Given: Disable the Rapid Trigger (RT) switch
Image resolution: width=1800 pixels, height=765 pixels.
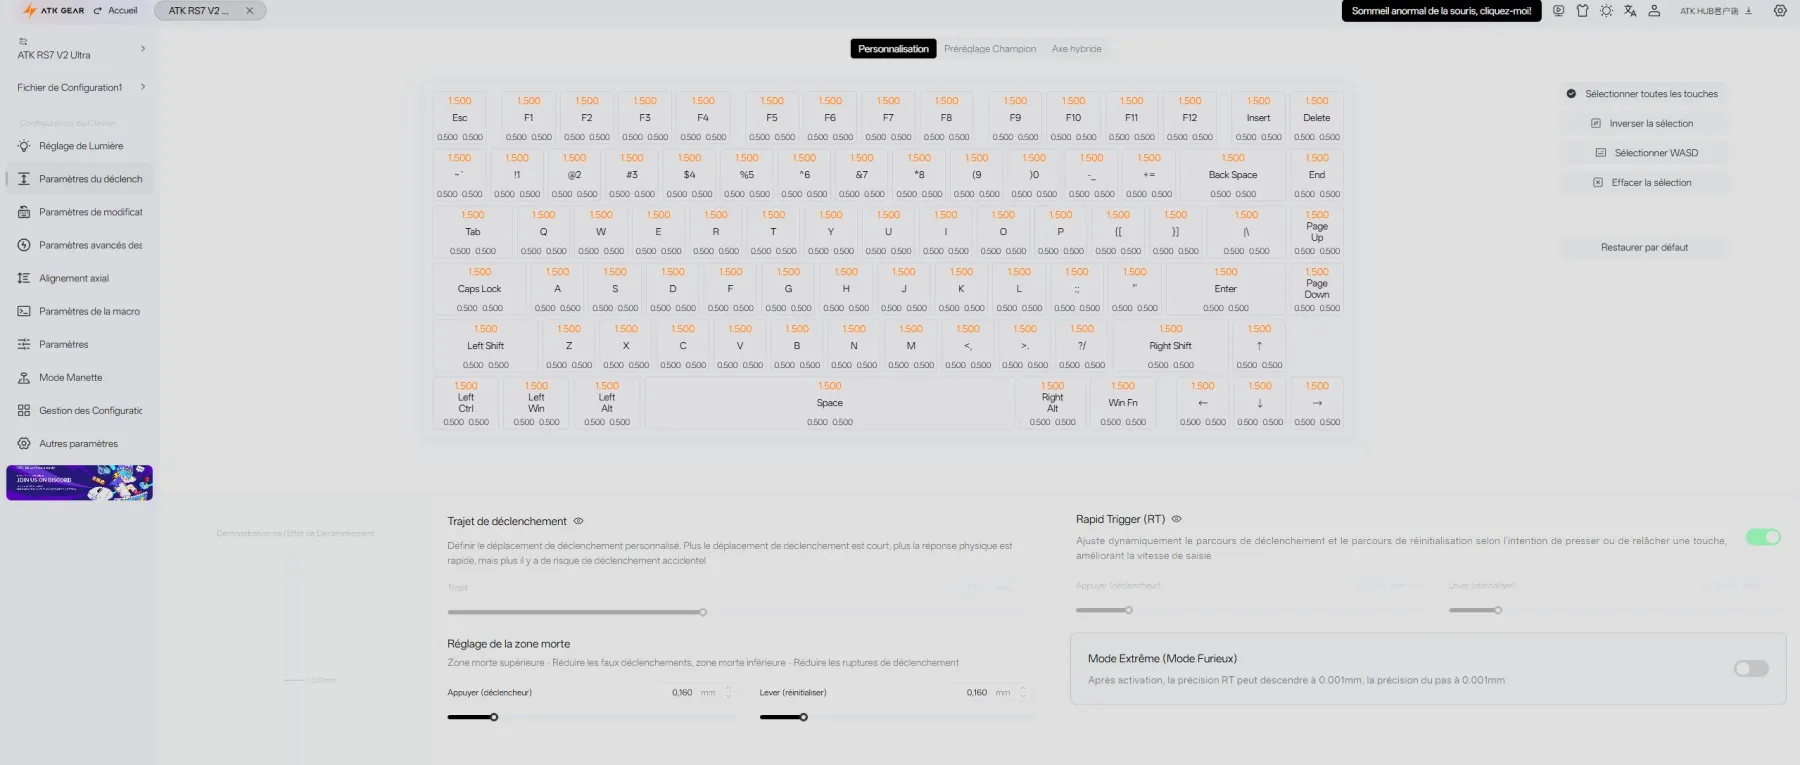Looking at the screenshot, I should click(1763, 537).
